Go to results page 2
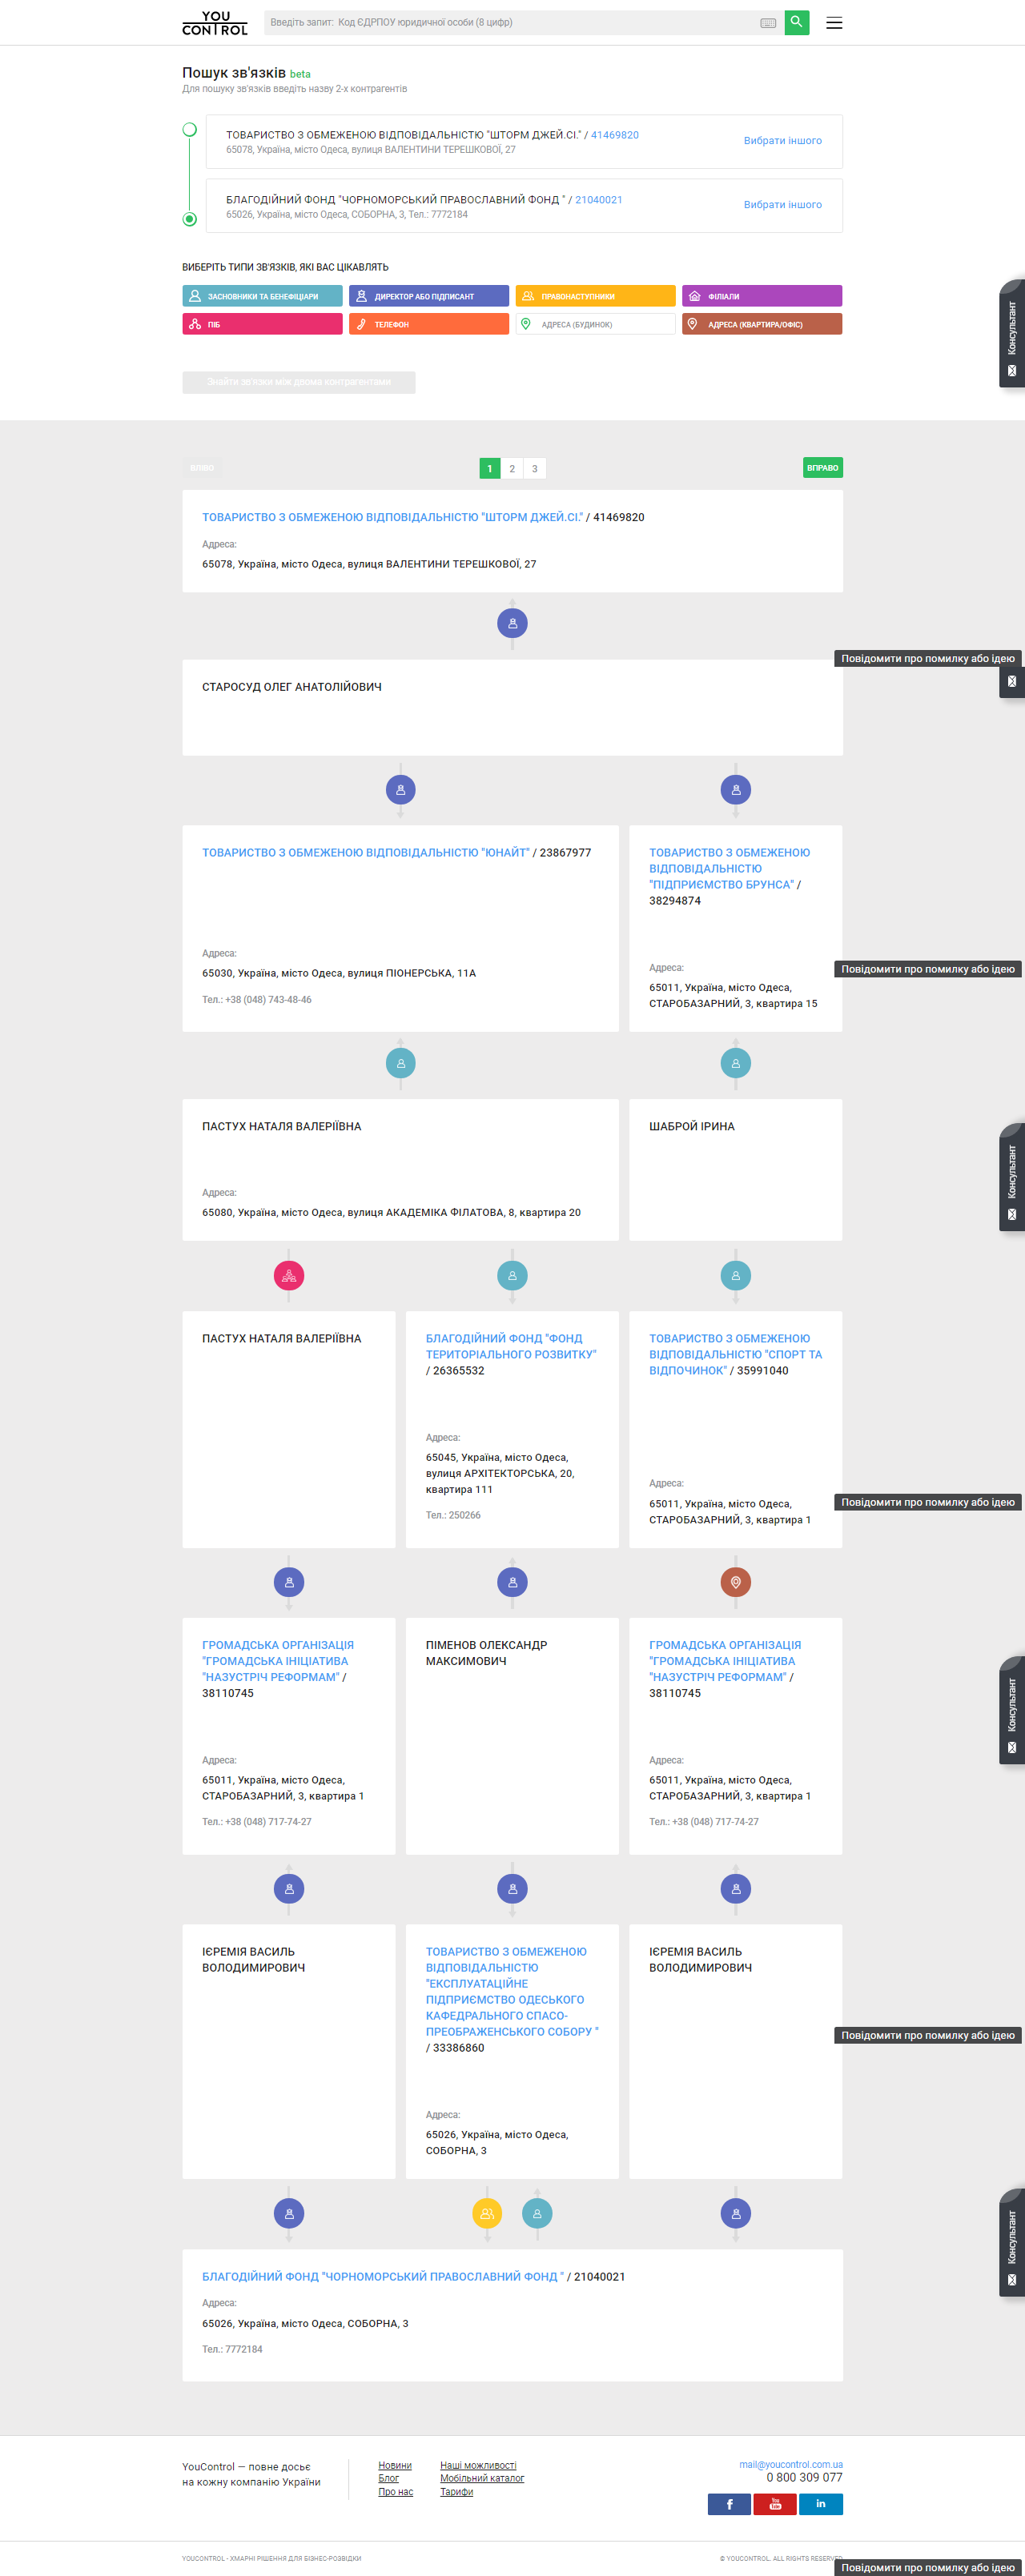 coord(512,468)
